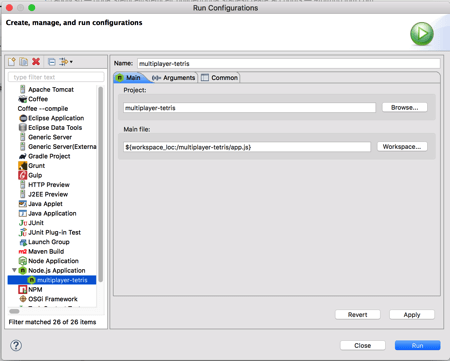450x361 pixels.
Task: Select the Launch Group label
Action: point(49,242)
